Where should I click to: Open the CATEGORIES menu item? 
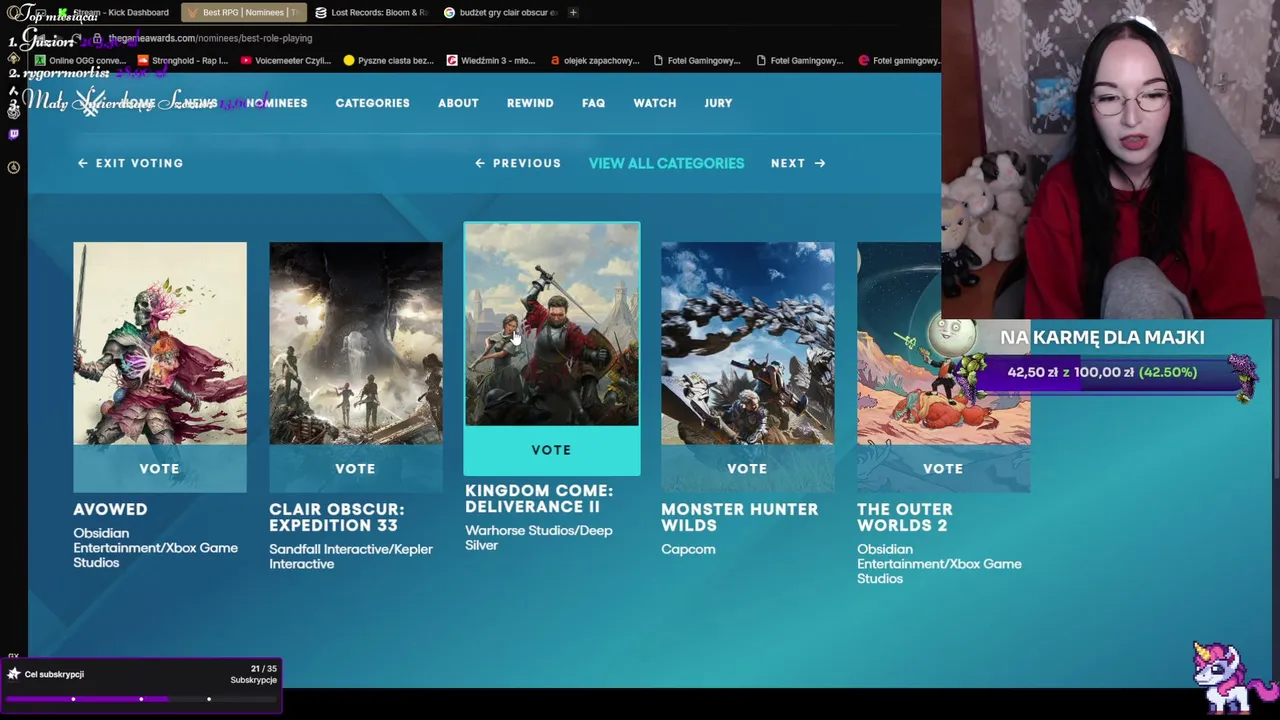tap(372, 103)
